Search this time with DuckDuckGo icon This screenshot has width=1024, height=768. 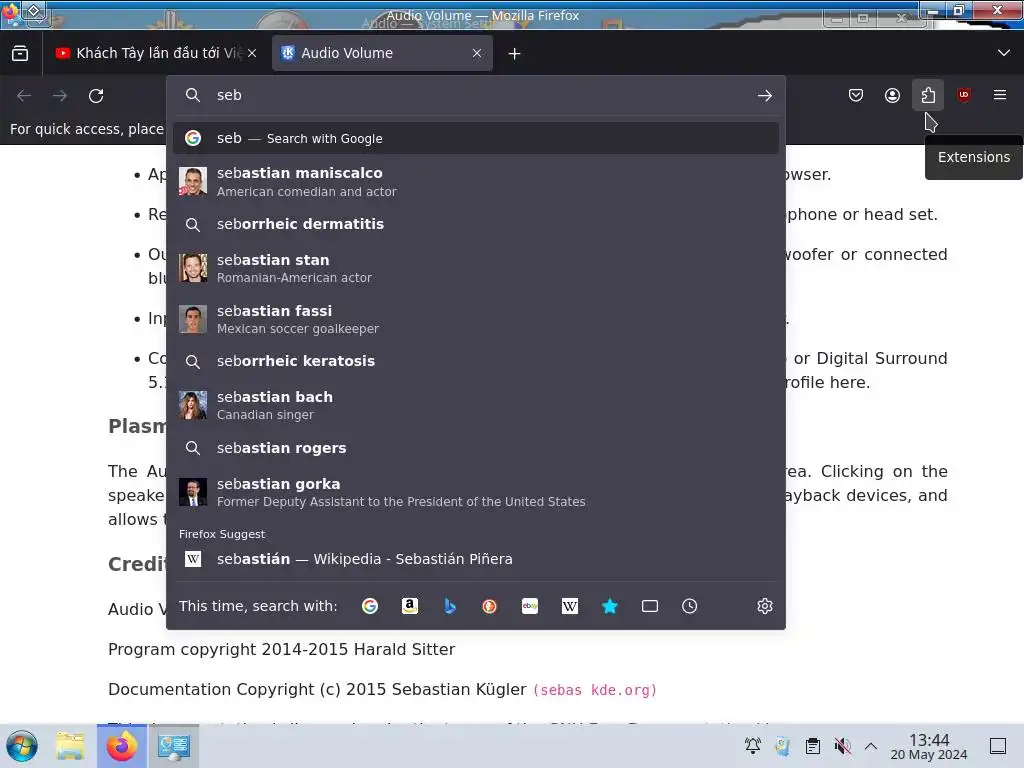click(489, 606)
